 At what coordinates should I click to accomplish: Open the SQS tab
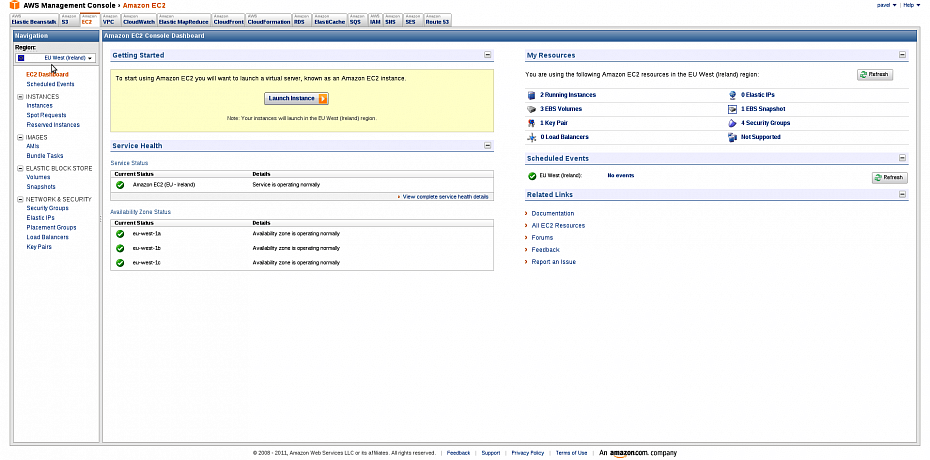[x=357, y=20]
